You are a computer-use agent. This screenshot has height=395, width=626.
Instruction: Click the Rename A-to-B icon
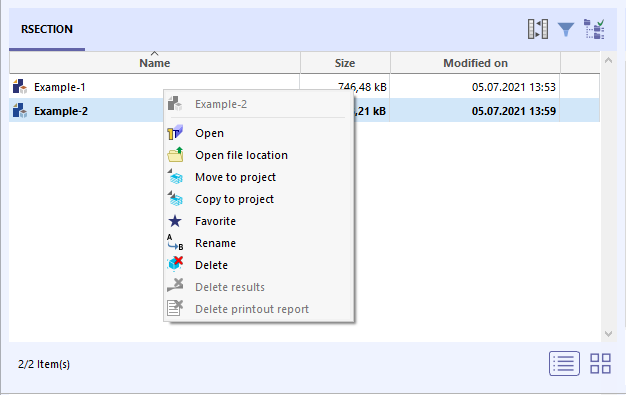click(175, 243)
